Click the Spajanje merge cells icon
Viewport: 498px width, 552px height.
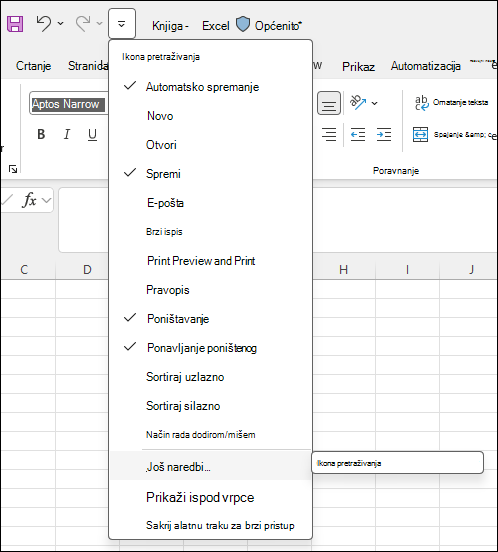420,134
